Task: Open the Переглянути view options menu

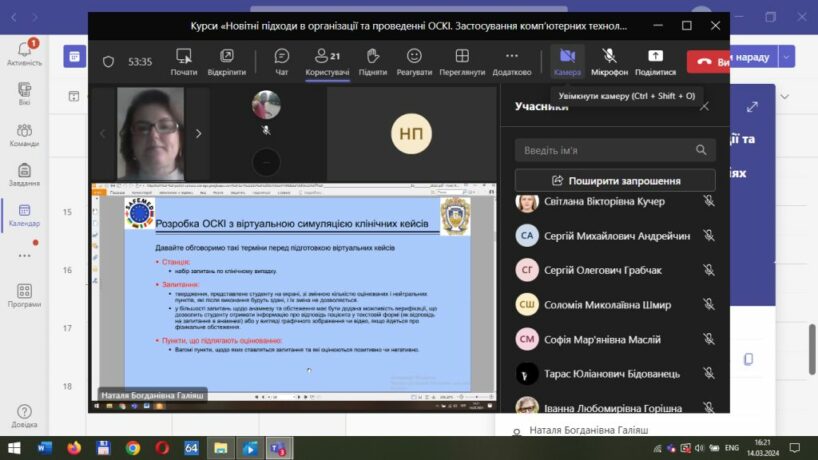Action: [462, 61]
